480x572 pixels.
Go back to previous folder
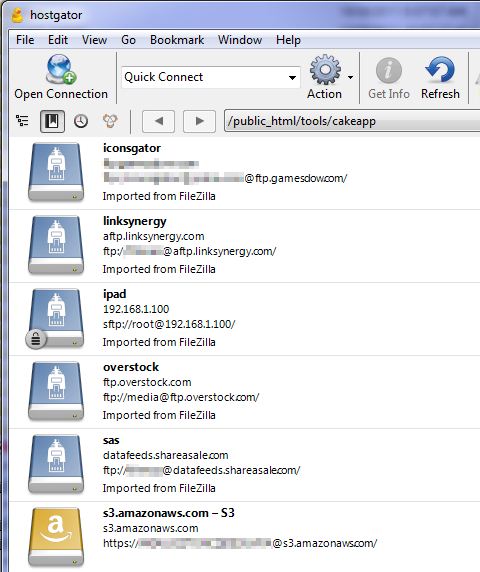158,121
